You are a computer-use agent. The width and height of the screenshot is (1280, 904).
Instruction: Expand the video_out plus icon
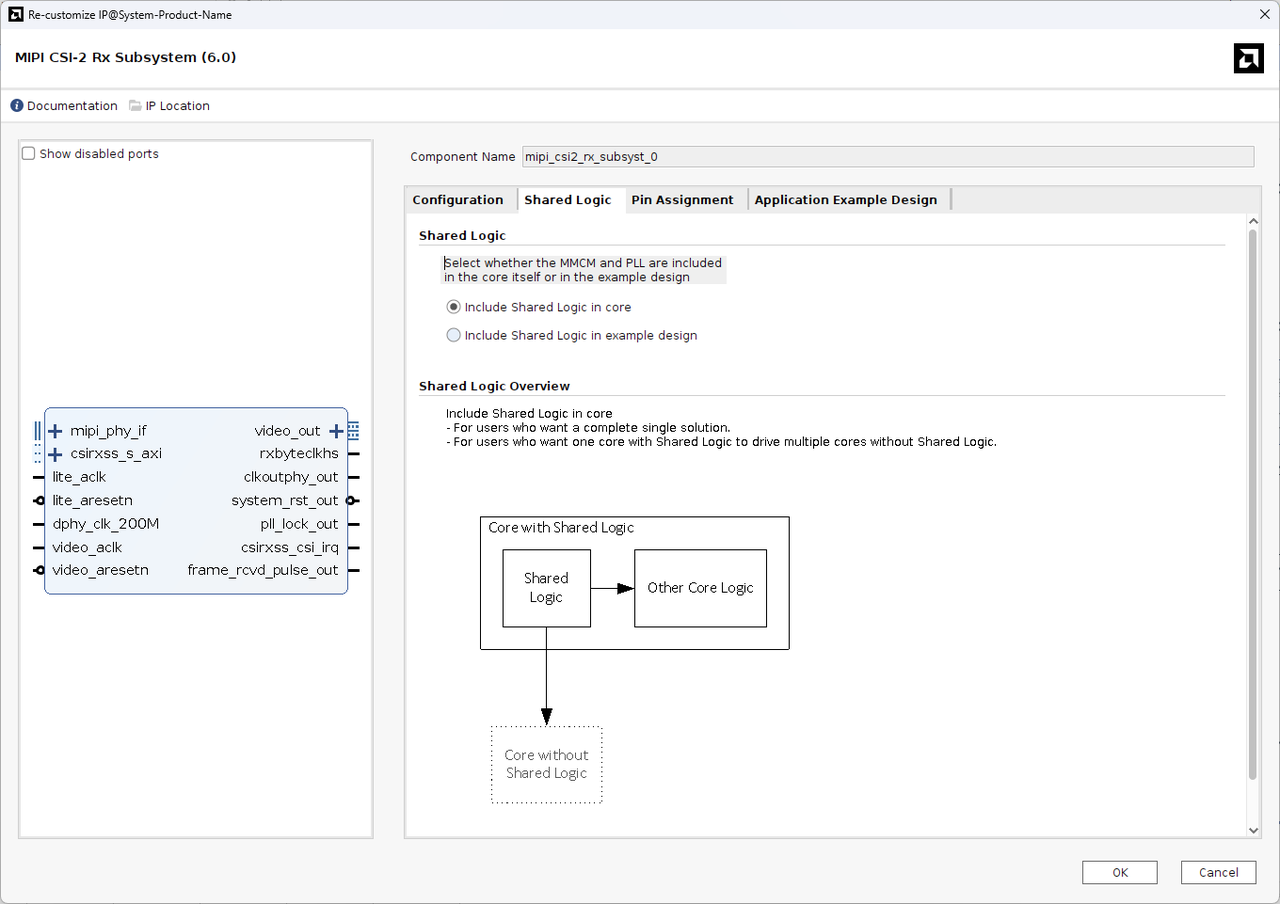336,431
